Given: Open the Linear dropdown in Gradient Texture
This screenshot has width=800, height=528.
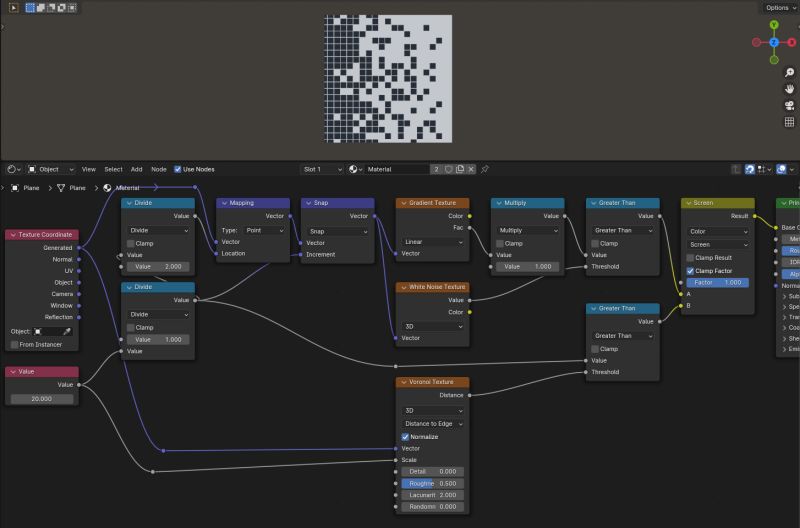Looking at the screenshot, I should 433,242.
